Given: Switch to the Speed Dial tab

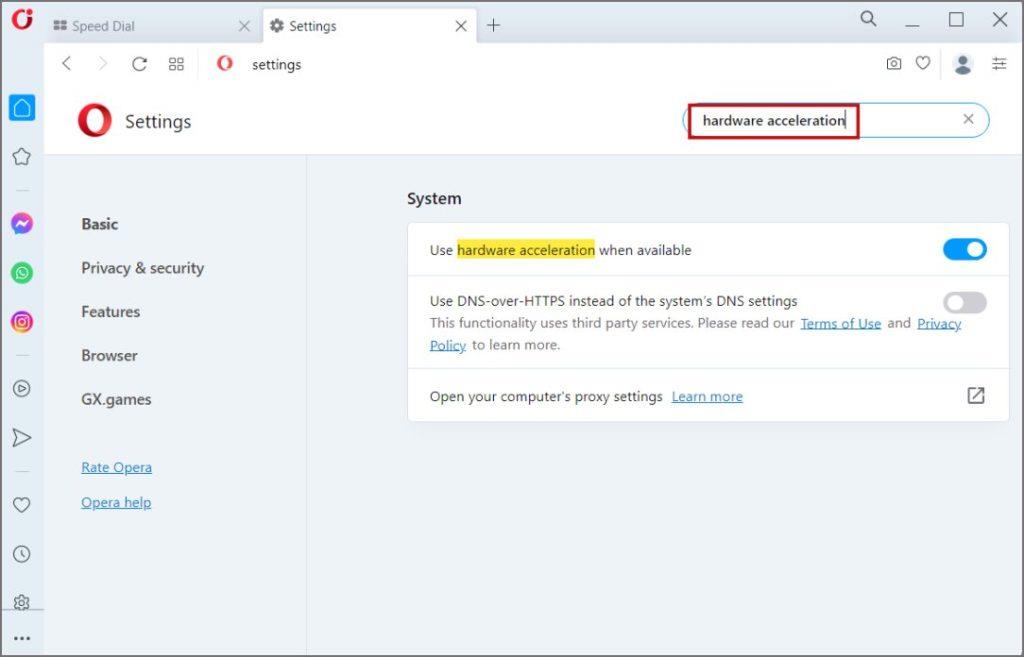Looking at the screenshot, I should coord(153,26).
